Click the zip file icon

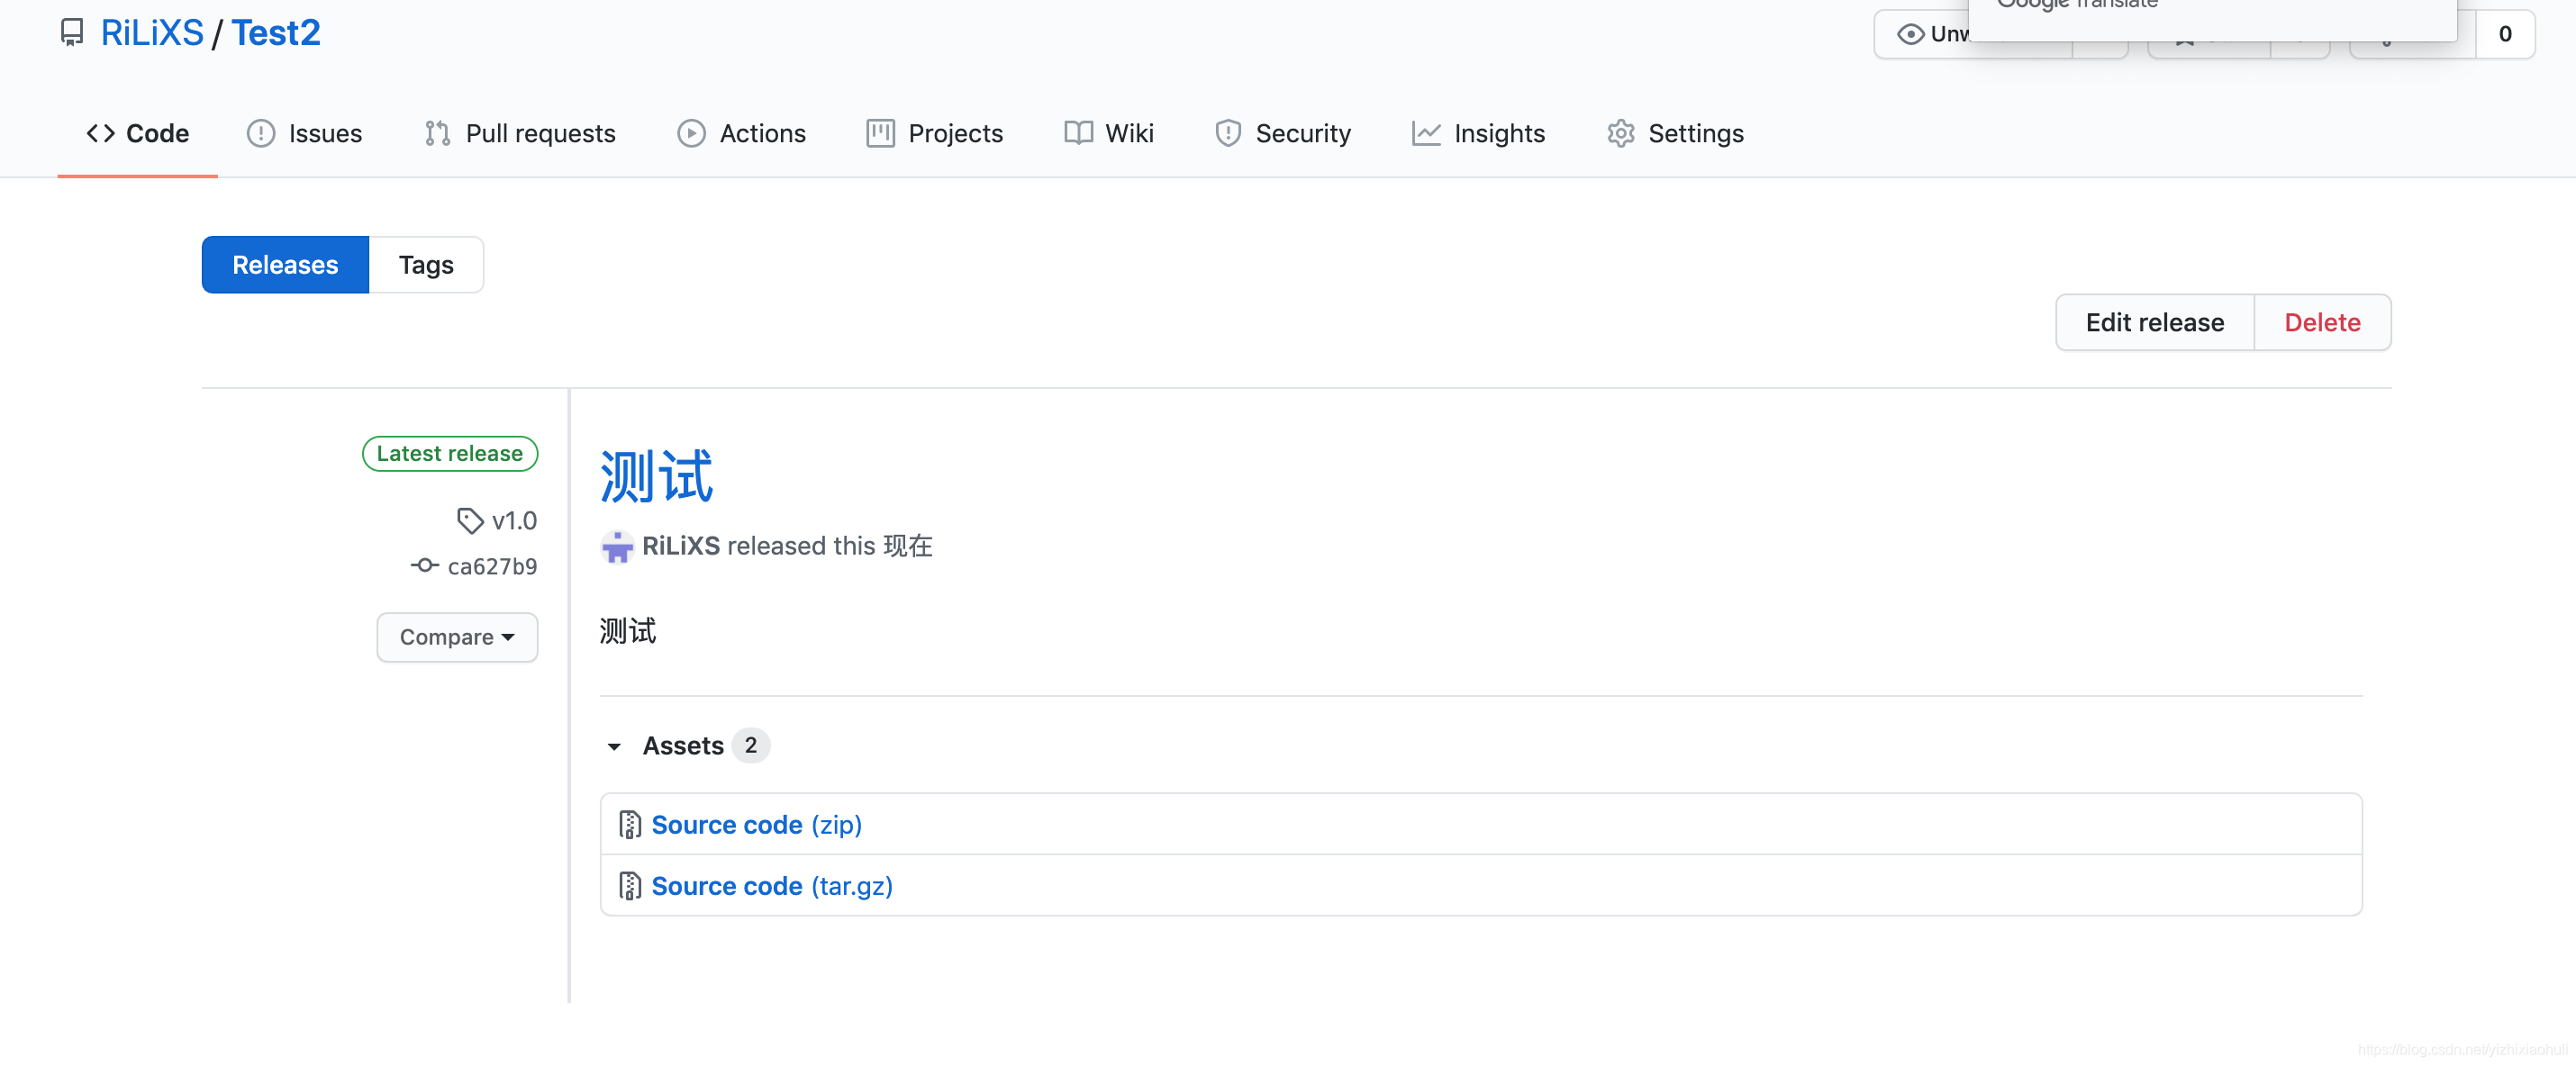click(629, 825)
